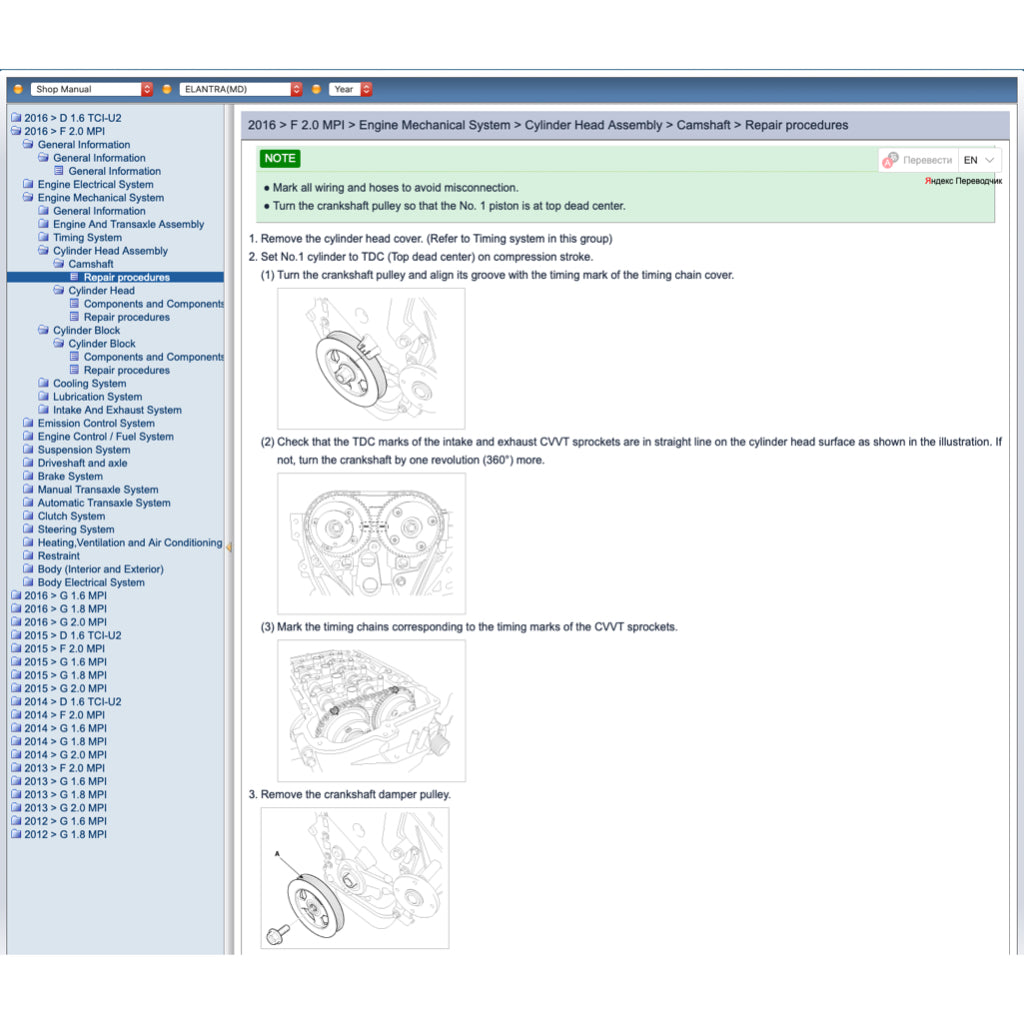
Task: Click the CVVT sprockets TDC marks illustration
Action: point(371,543)
